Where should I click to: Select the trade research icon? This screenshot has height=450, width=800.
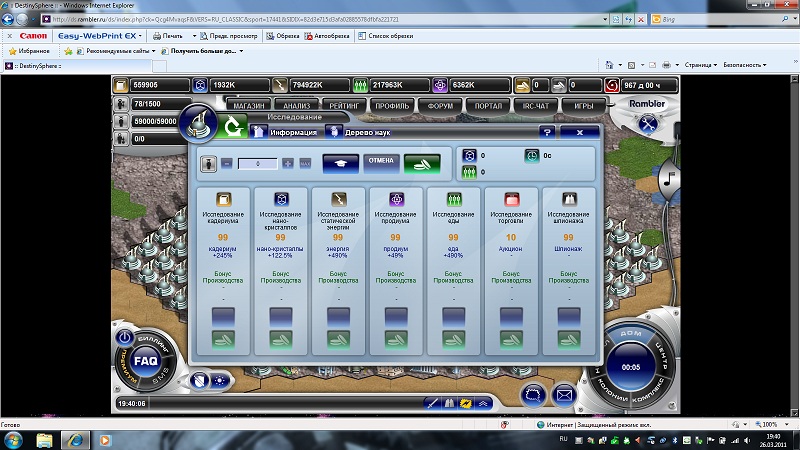[x=512, y=198]
